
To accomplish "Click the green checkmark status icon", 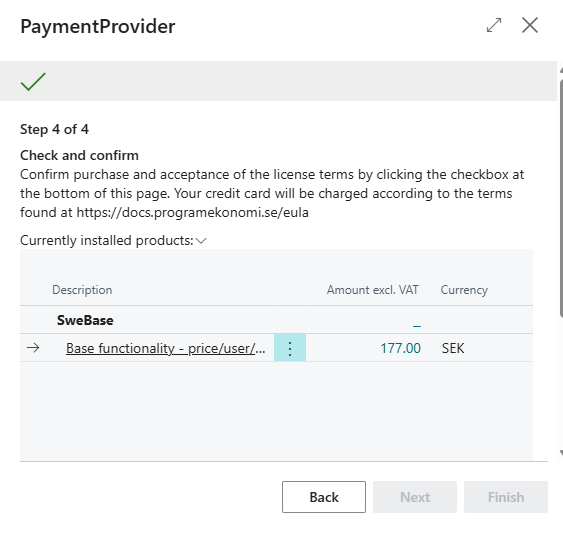I will tap(33, 82).
